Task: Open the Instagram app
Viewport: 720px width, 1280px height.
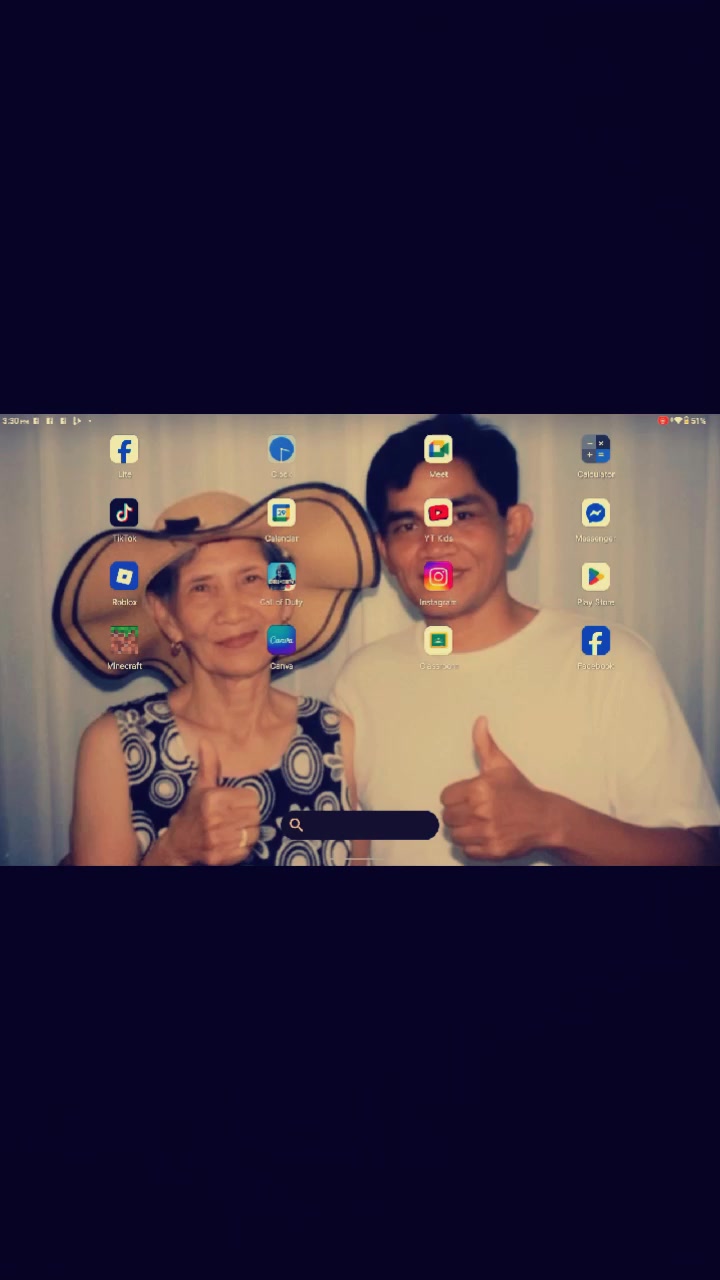Action: click(438, 577)
